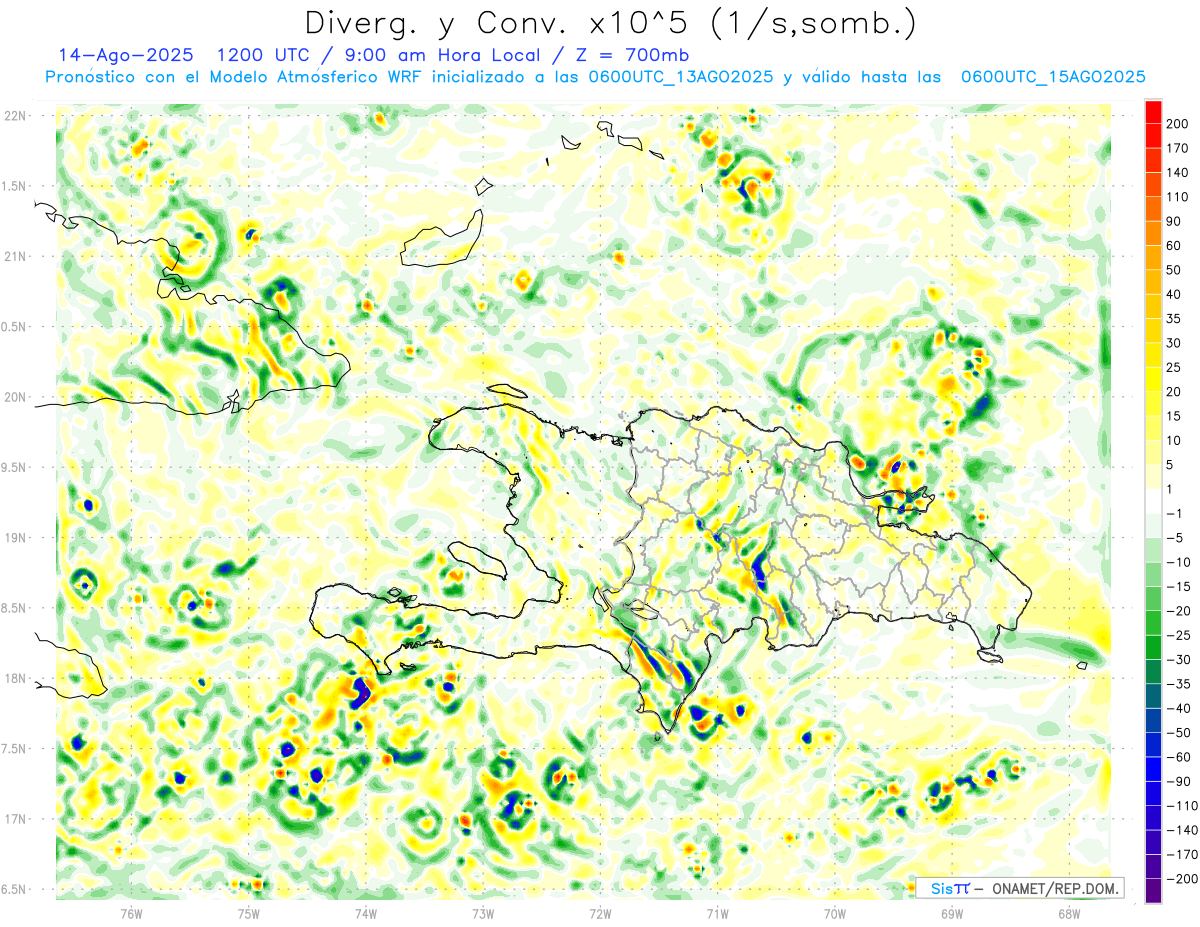Click the colorbar value 60
The image size is (1200, 927).
click(1175, 246)
